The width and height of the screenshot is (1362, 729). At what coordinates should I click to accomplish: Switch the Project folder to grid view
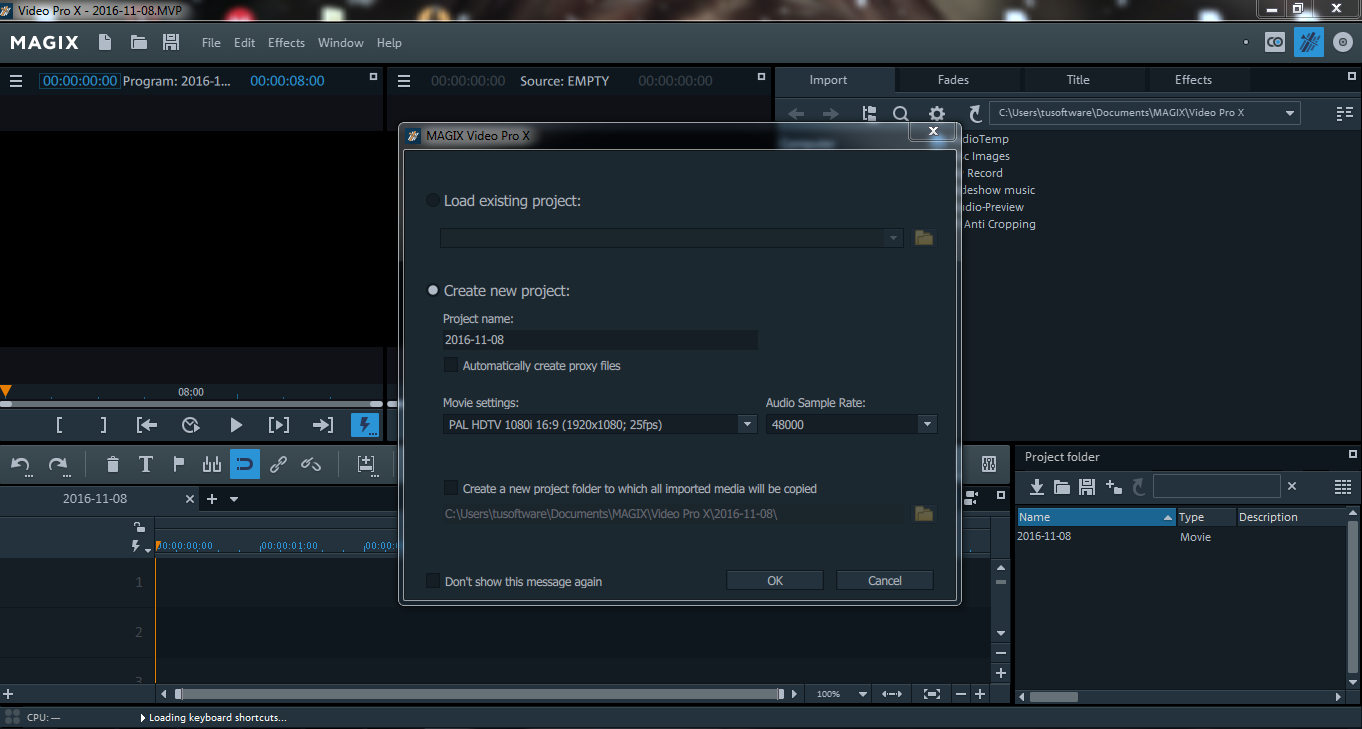(x=1343, y=487)
